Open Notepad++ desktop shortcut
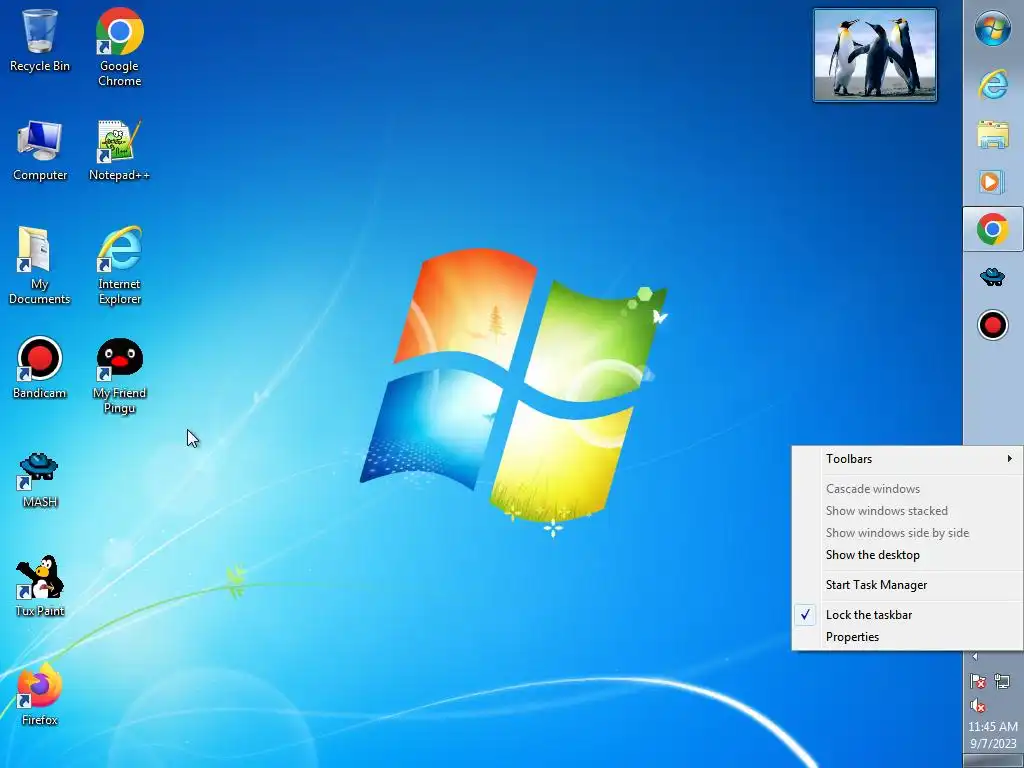Image resolution: width=1024 pixels, height=768 pixels. 120,150
